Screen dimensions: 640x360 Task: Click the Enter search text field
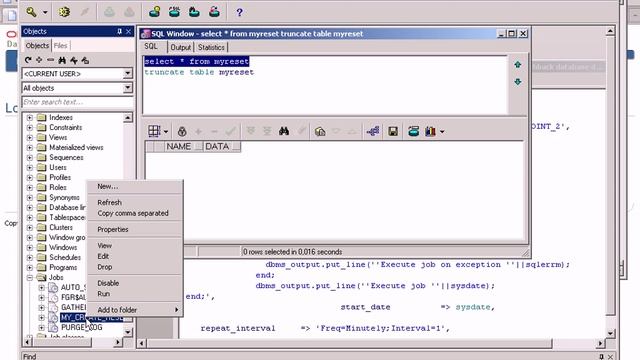77,102
